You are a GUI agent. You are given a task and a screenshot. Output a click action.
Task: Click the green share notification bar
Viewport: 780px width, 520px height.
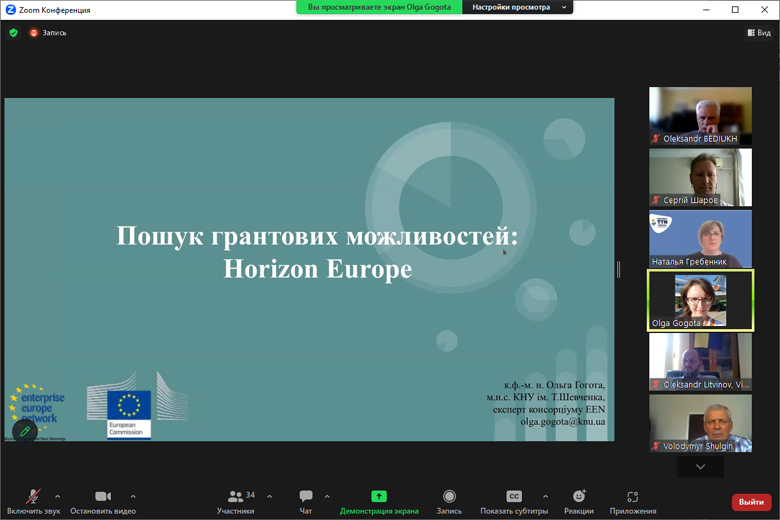(380, 7)
